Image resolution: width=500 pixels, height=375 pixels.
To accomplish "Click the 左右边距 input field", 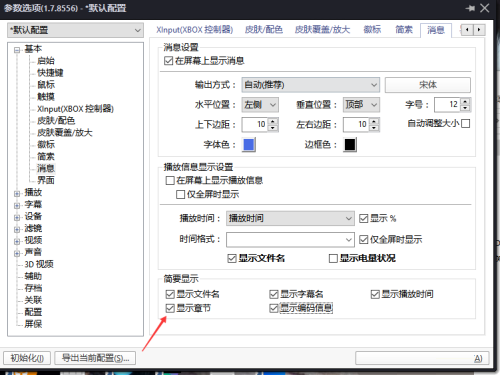I will (x=356, y=125).
